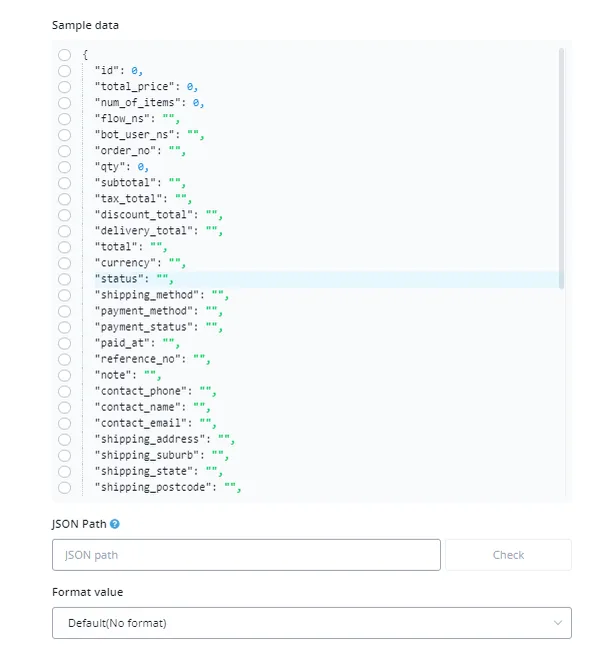This screenshot has width=613, height=672.
Task: Pick the radio button next to "status"
Action: (64, 279)
